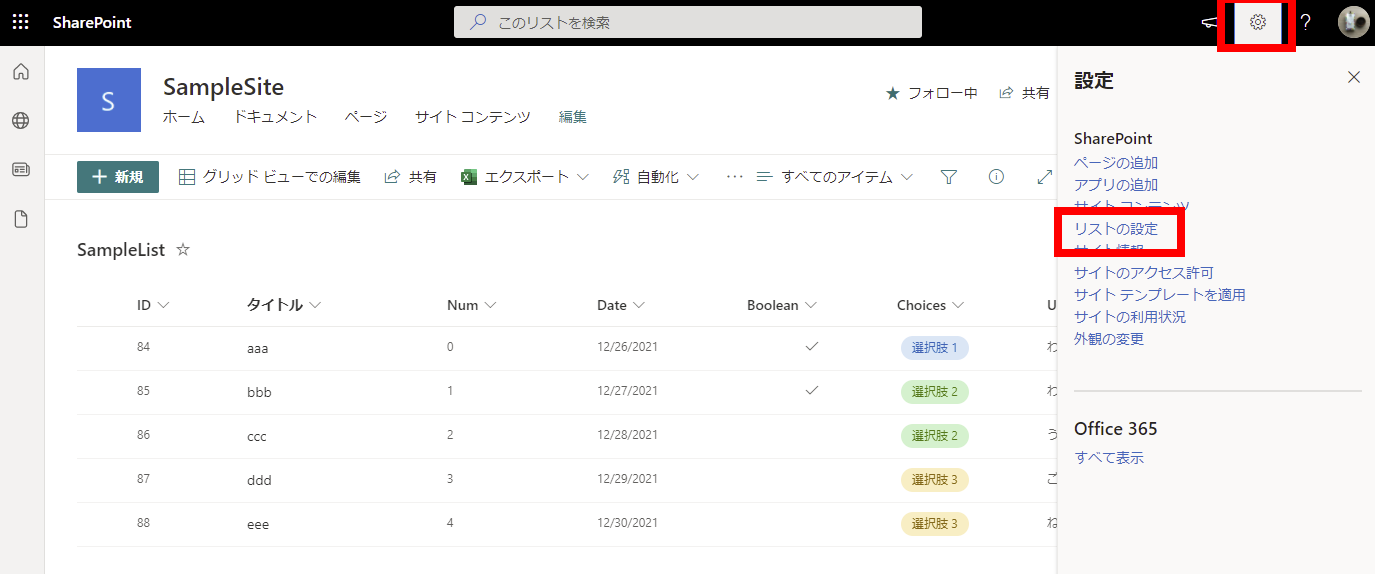Image resolution: width=1375 pixels, height=574 pixels.
Task: Click the 新規 button
Action: coord(118,177)
